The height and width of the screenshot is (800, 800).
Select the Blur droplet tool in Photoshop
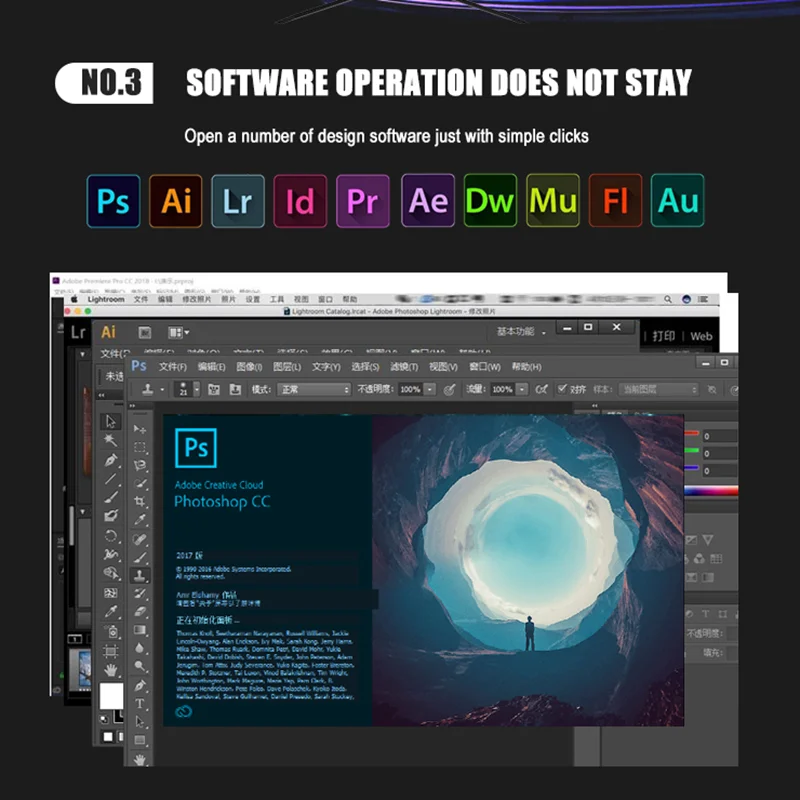click(x=140, y=648)
